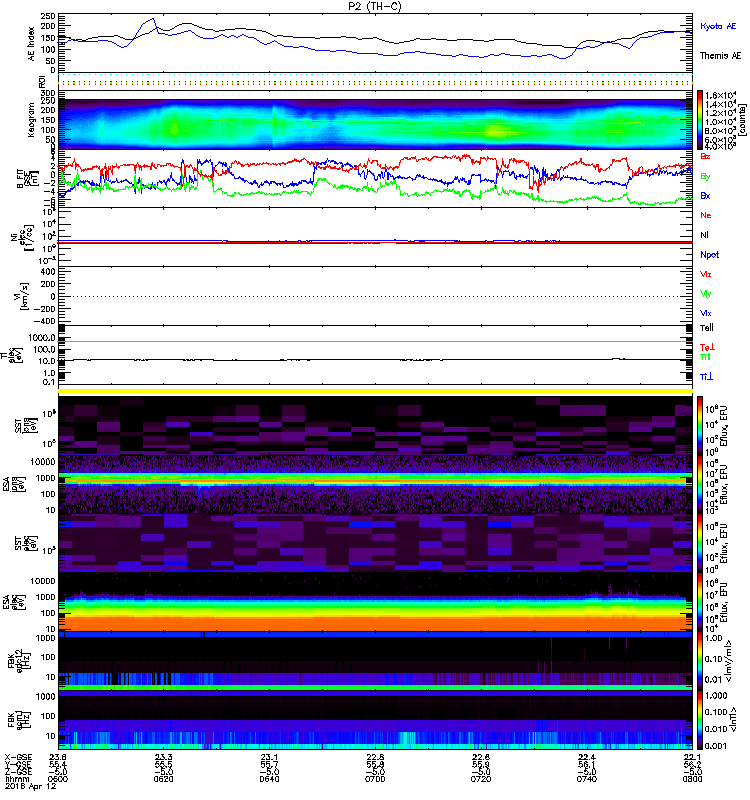Click the "0640" time tick label

pos(269,779)
